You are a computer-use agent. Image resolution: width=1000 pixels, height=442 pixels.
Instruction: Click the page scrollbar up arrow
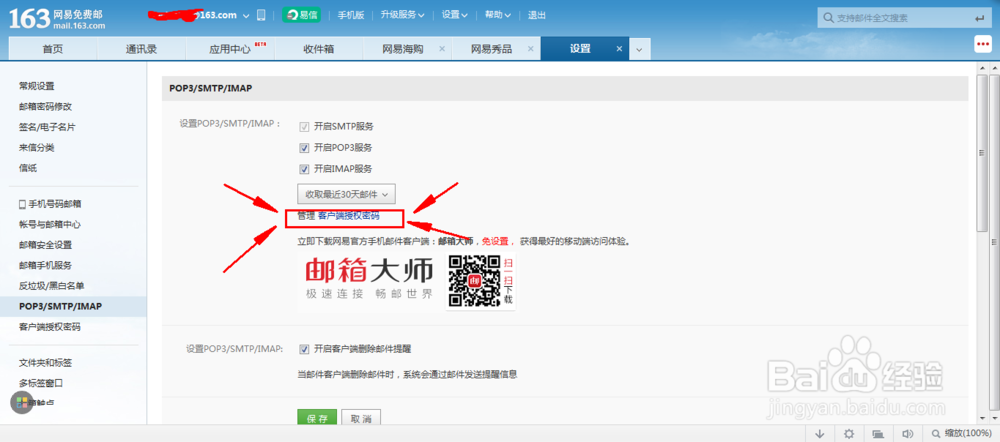982,68
